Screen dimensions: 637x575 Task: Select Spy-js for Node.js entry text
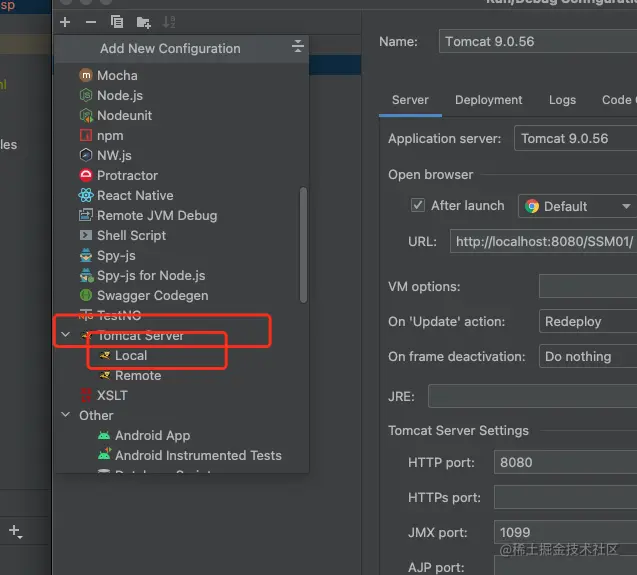click(151, 276)
